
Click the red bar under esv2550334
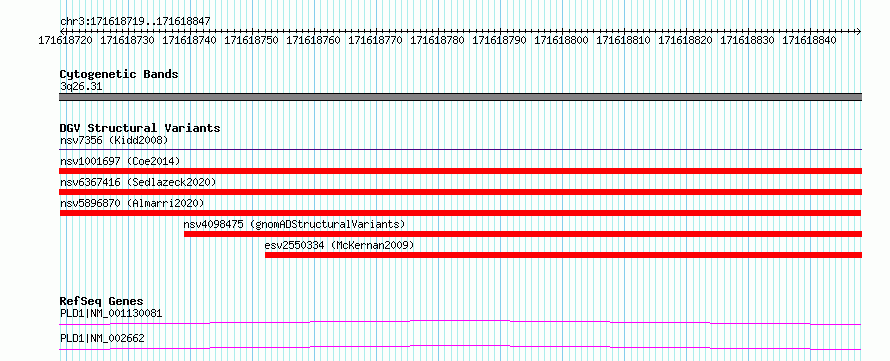tap(564, 255)
